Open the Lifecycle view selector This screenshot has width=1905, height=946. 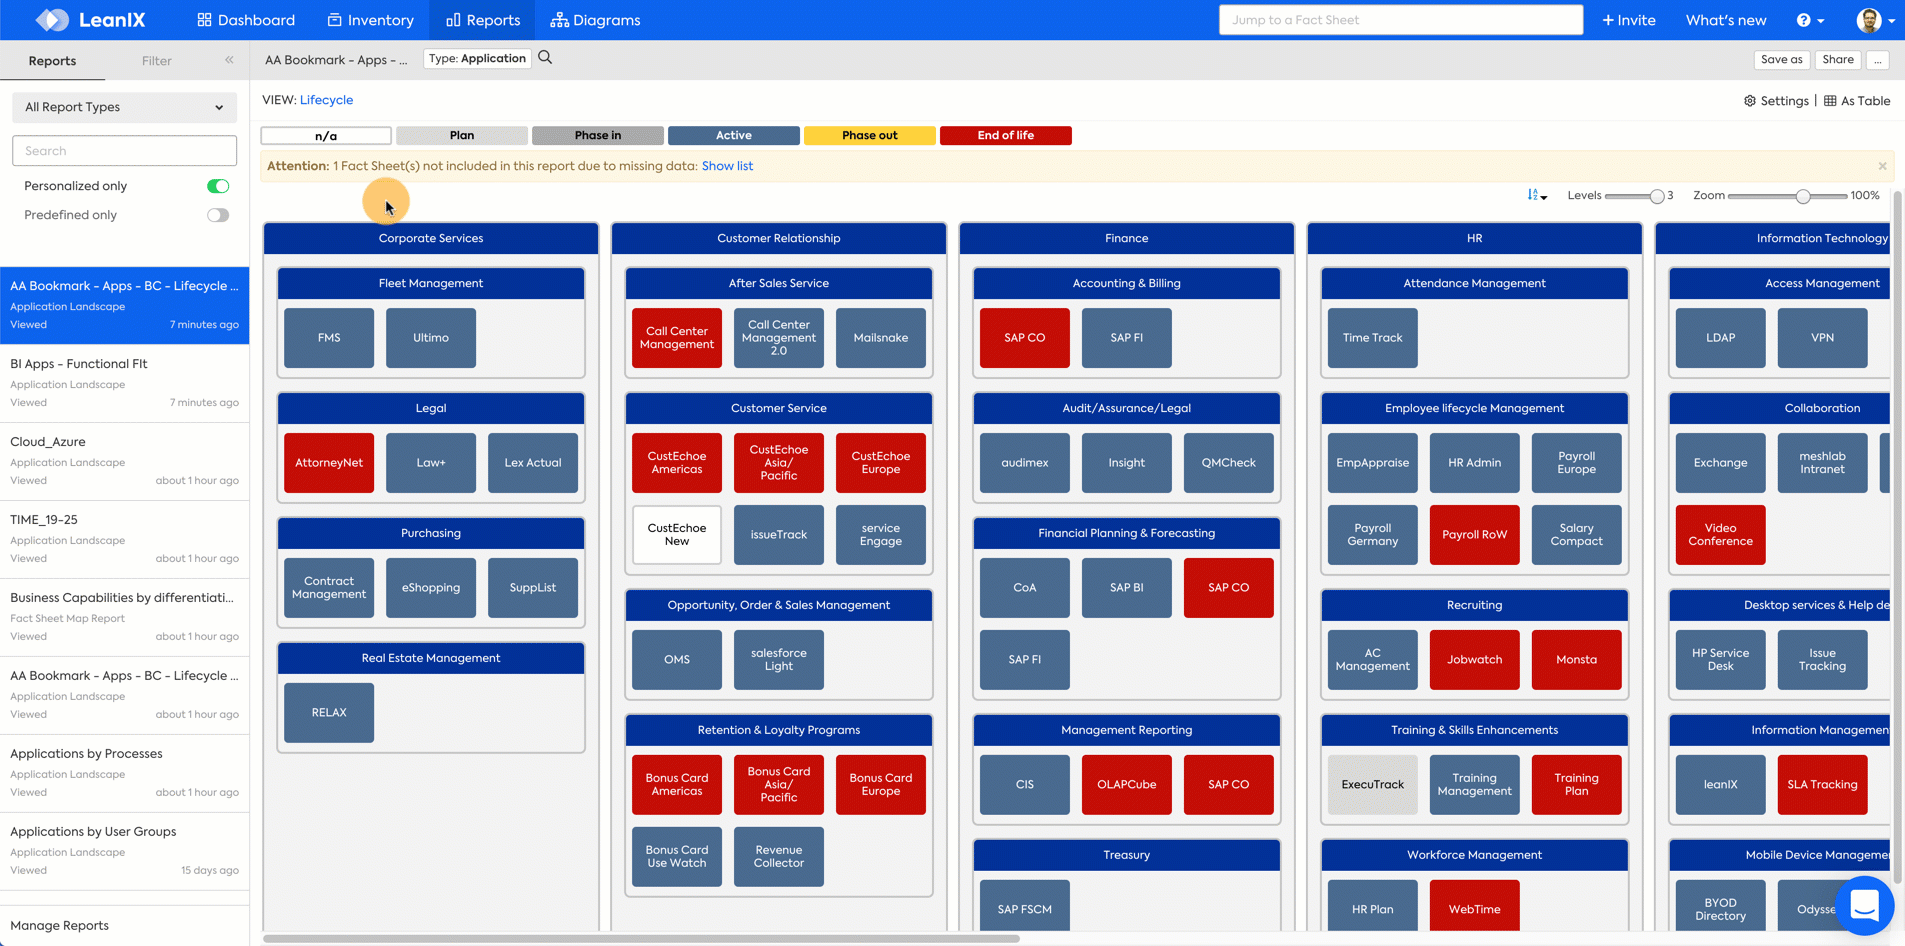(326, 100)
